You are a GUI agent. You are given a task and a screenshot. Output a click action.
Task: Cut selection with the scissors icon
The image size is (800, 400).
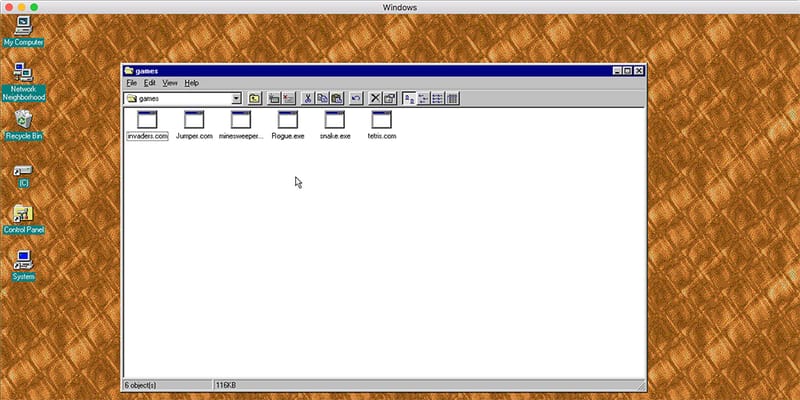308,98
